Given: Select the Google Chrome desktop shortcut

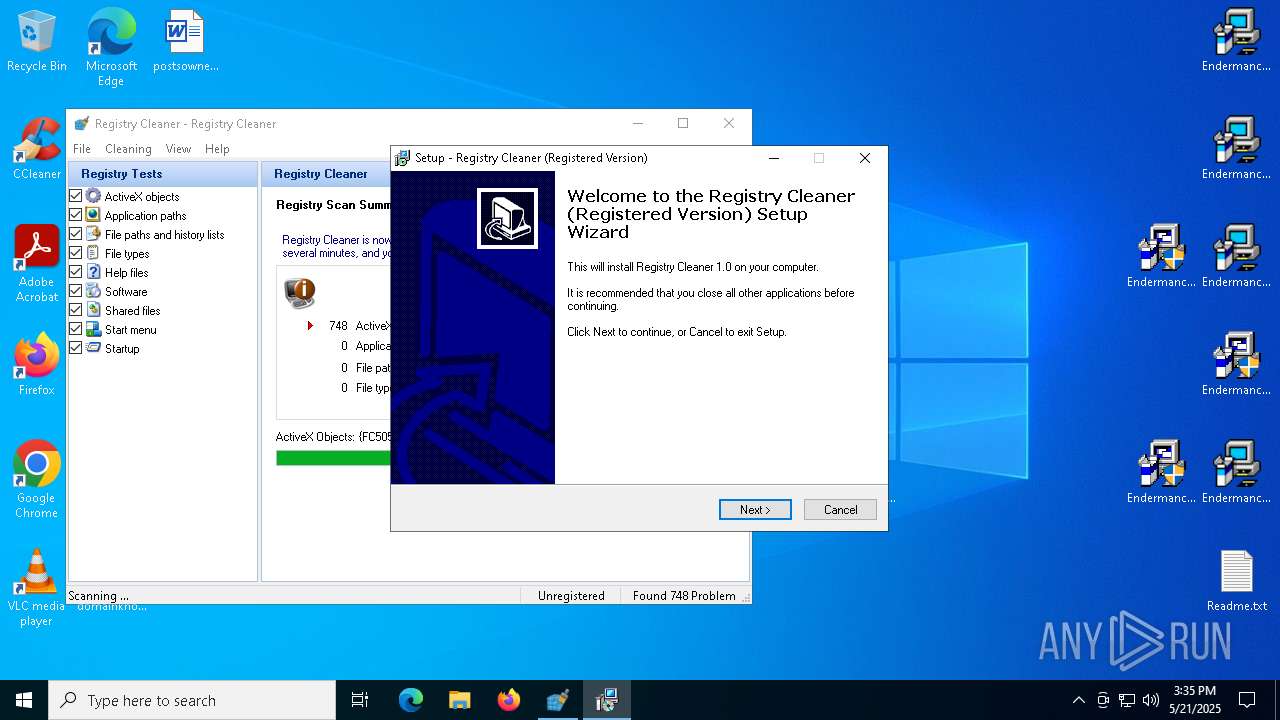Looking at the screenshot, I should [37, 480].
